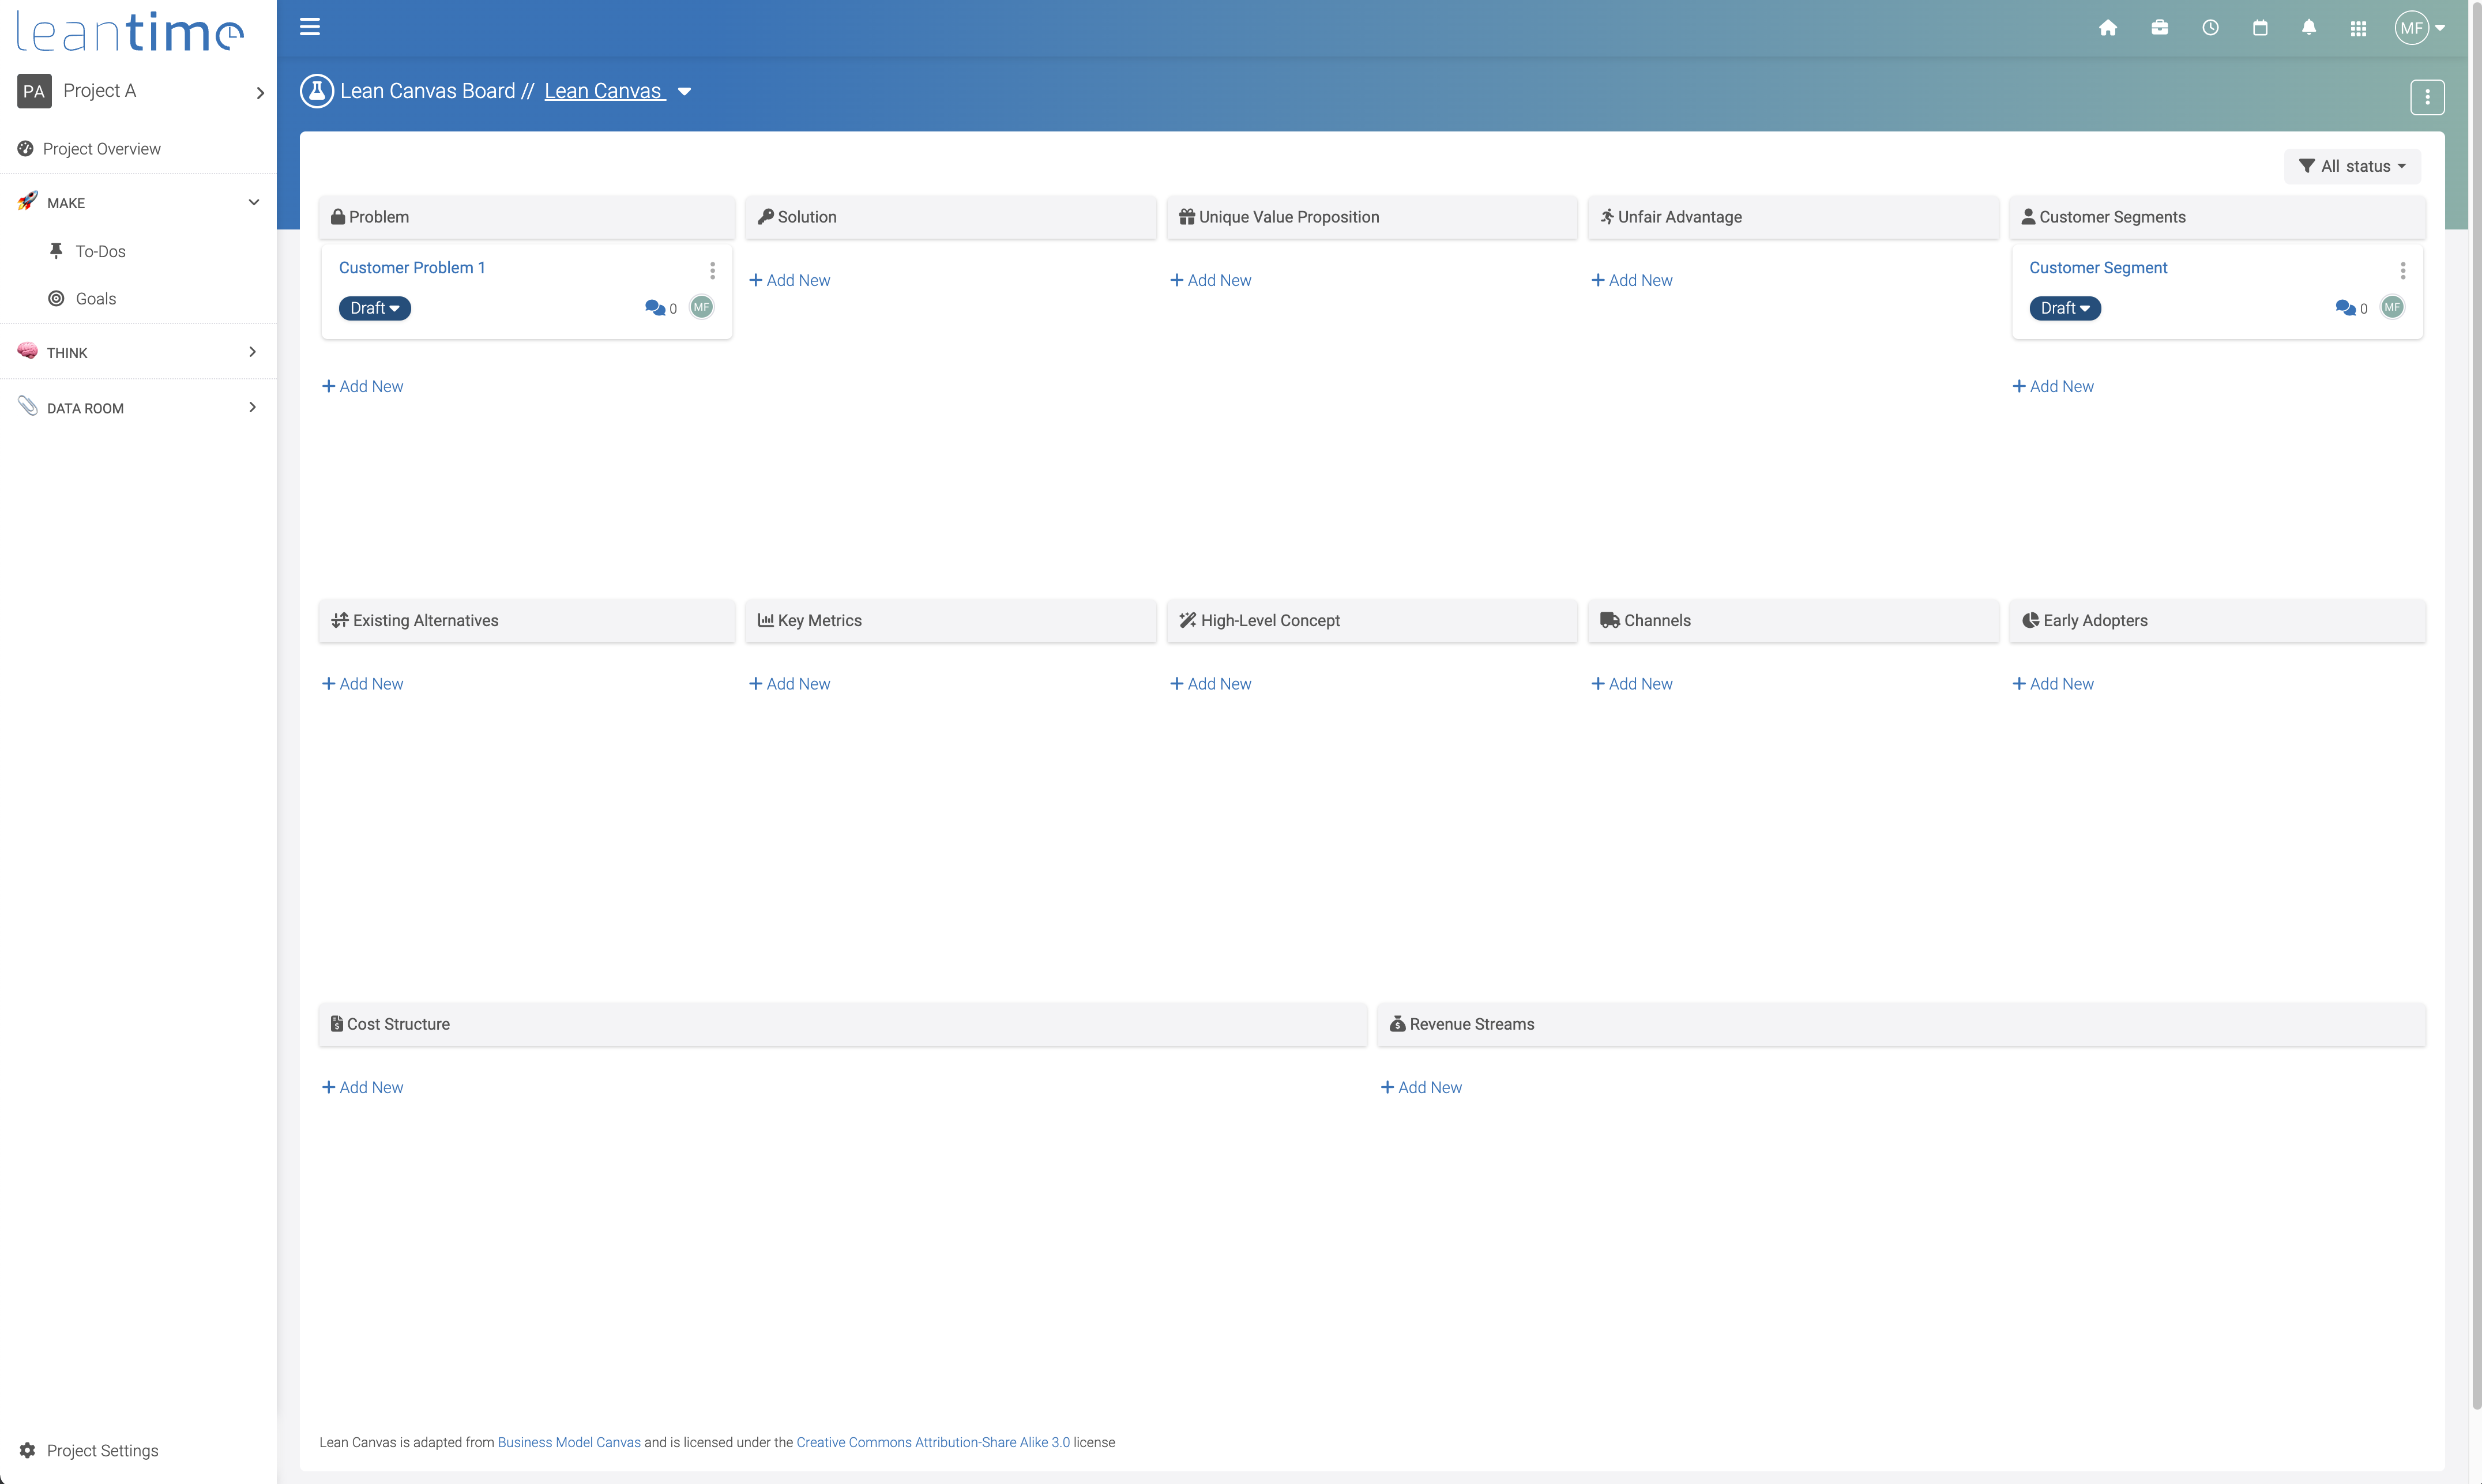Open To-Dos in the sidebar

coord(100,251)
